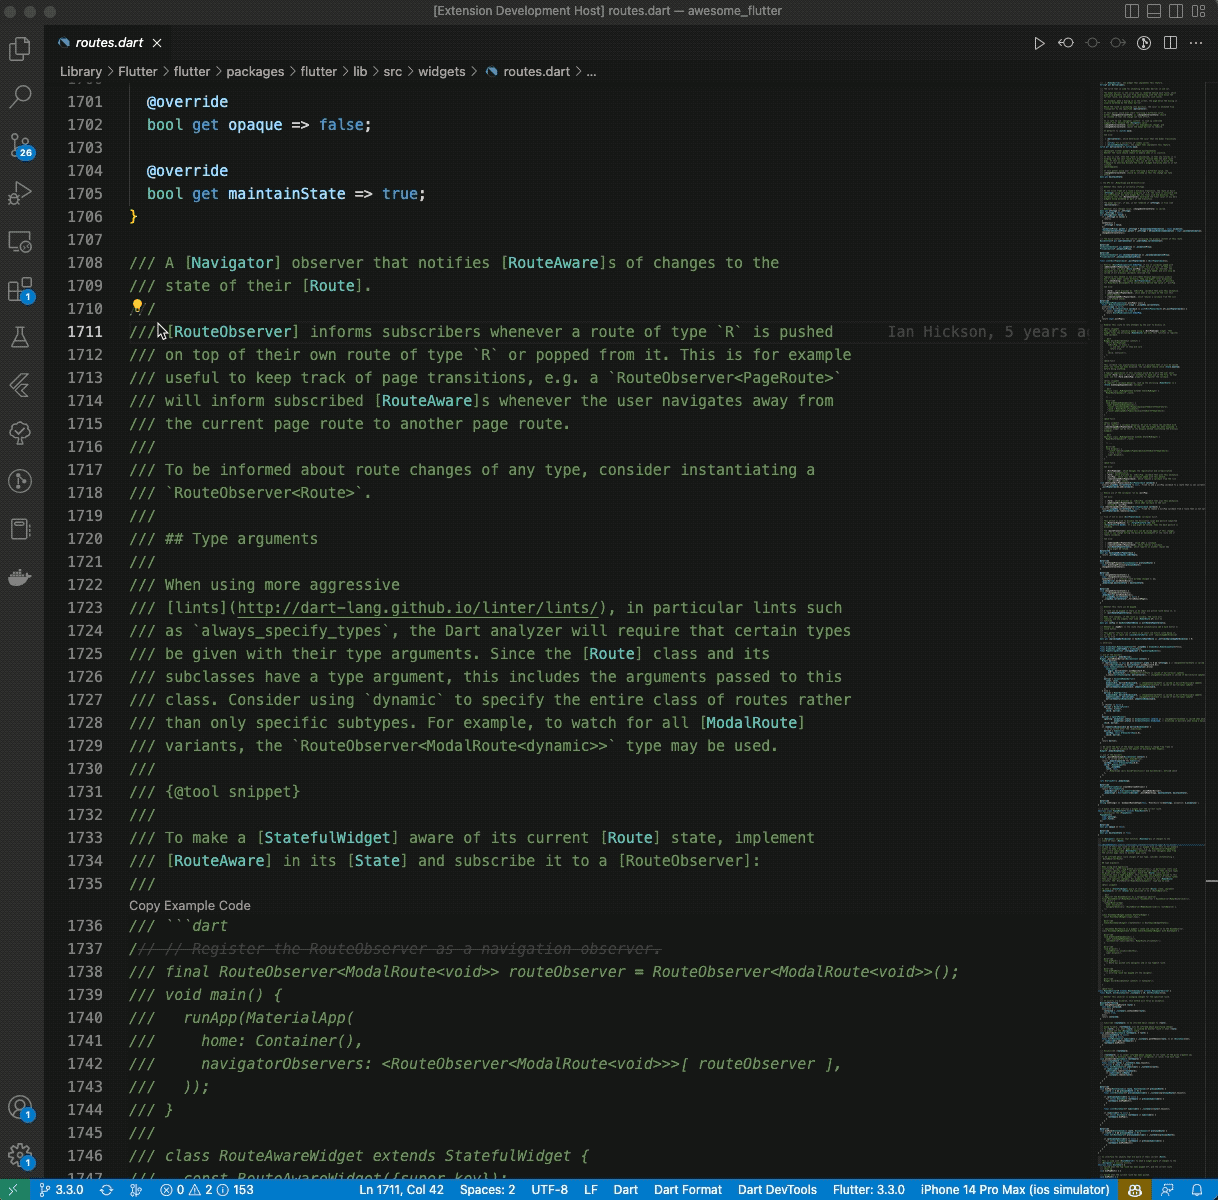Click the graph icon beside sync
Screen dimensions: 1218x1200
[x=136, y=1190]
